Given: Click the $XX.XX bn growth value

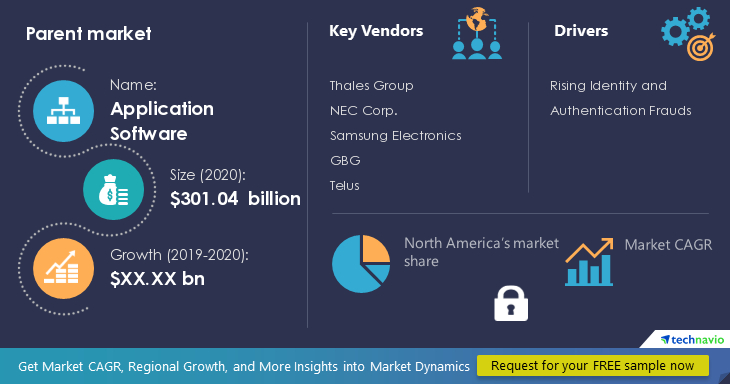Looking at the screenshot, I should tap(157, 279).
